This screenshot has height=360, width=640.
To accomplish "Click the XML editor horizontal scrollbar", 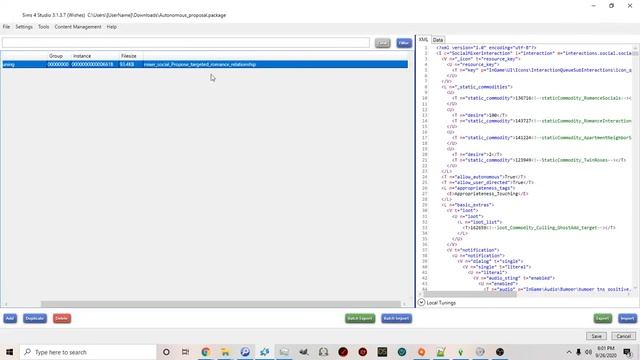I will click(x=469, y=294).
